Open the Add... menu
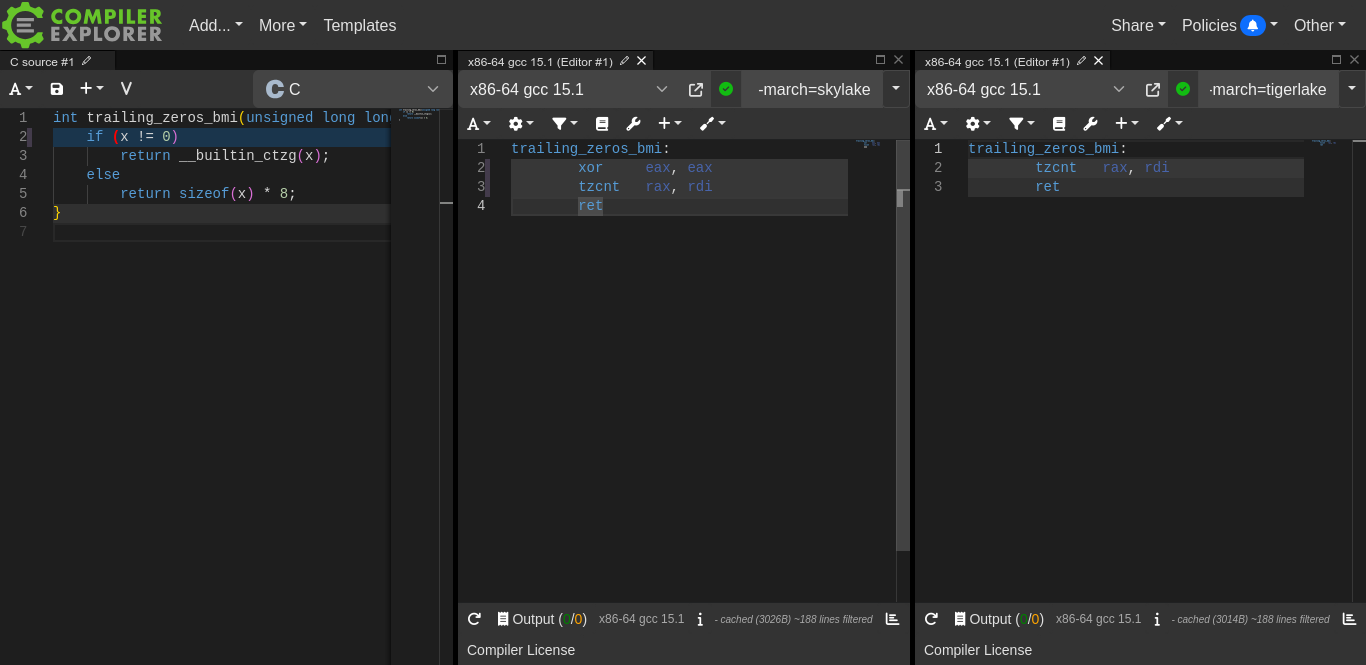 215,25
